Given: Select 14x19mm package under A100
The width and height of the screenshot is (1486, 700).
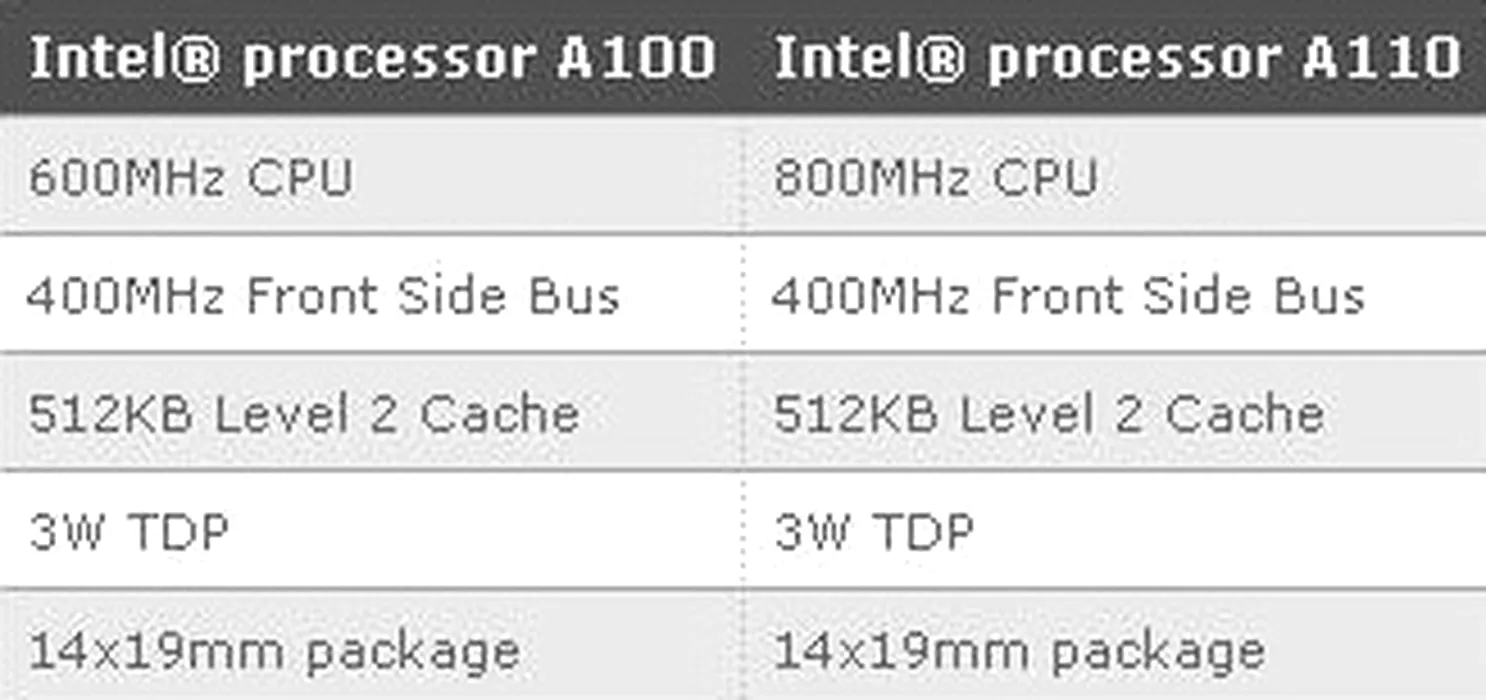Looking at the screenshot, I should coord(372,646).
